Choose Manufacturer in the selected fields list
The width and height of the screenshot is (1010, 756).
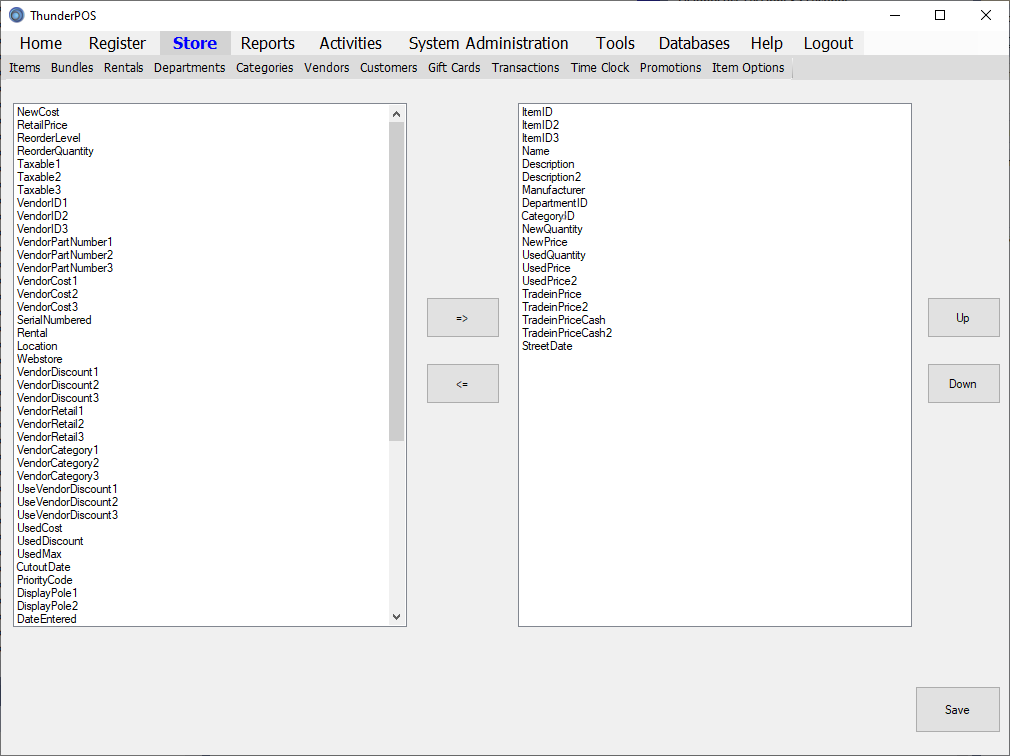pyautogui.click(x=553, y=190)
